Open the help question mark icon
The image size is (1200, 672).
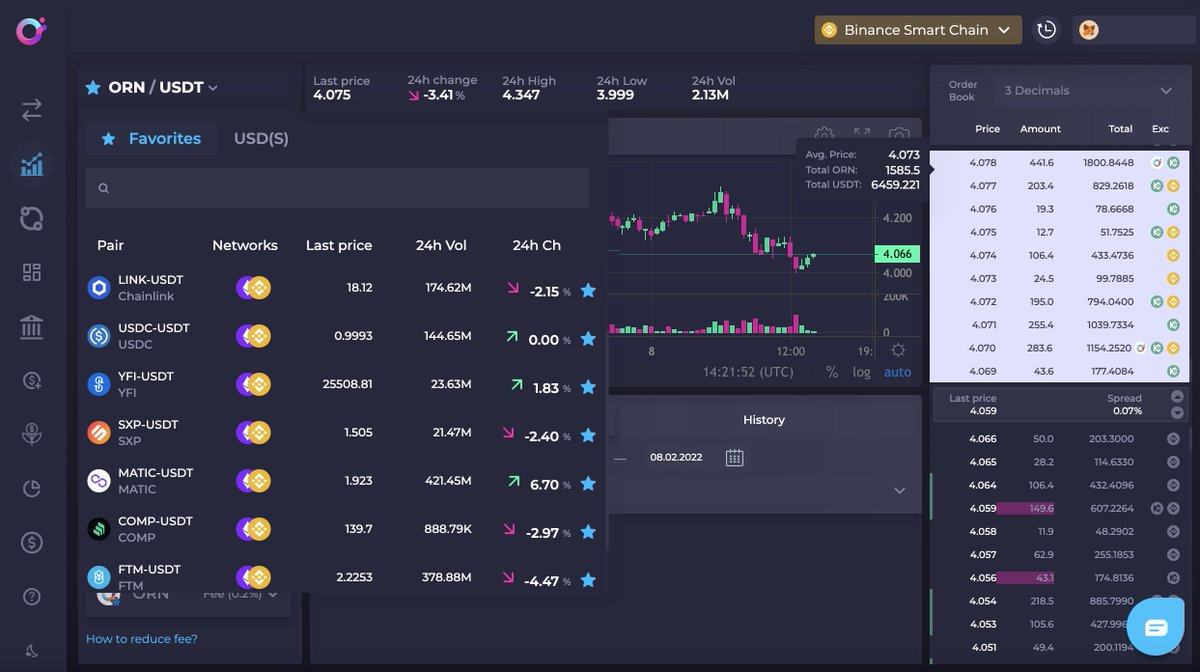coord(32,597)
